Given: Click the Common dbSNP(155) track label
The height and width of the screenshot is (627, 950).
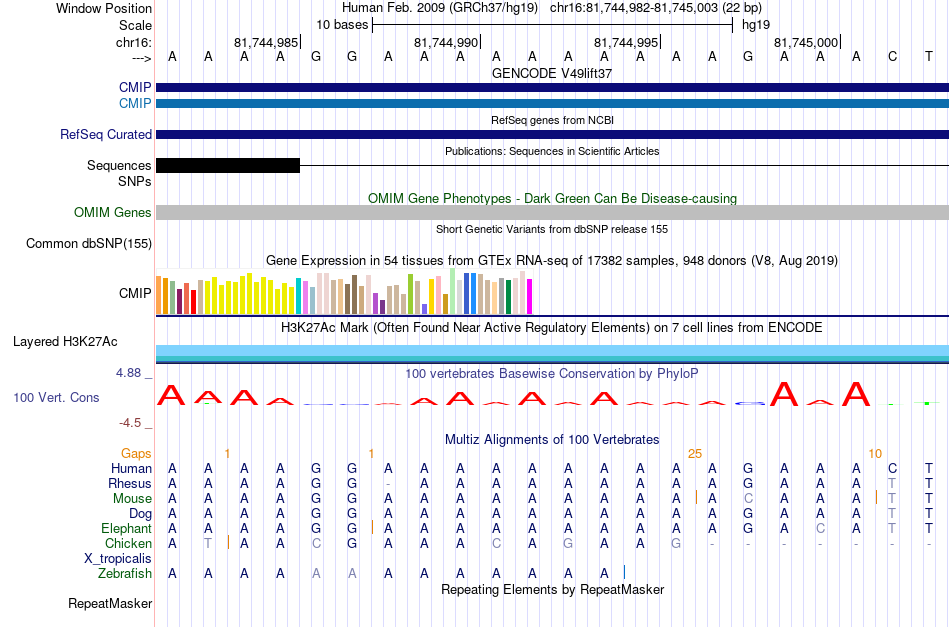Looking at the screenshot, I should coord(88,244).
